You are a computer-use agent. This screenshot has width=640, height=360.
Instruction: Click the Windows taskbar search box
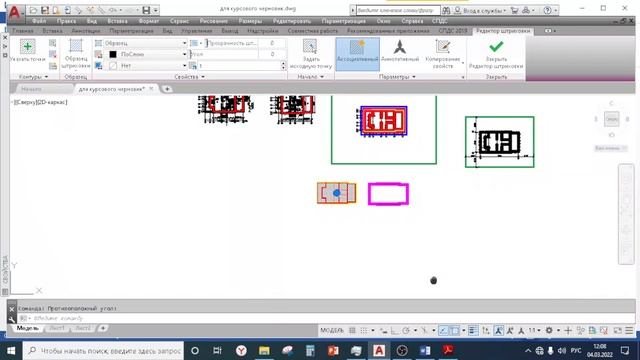coord(103,351)
